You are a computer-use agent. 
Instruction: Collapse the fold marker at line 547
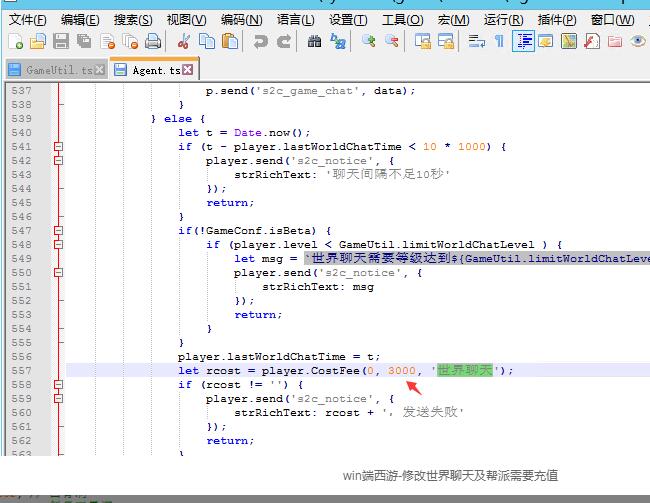click(58, 231)
